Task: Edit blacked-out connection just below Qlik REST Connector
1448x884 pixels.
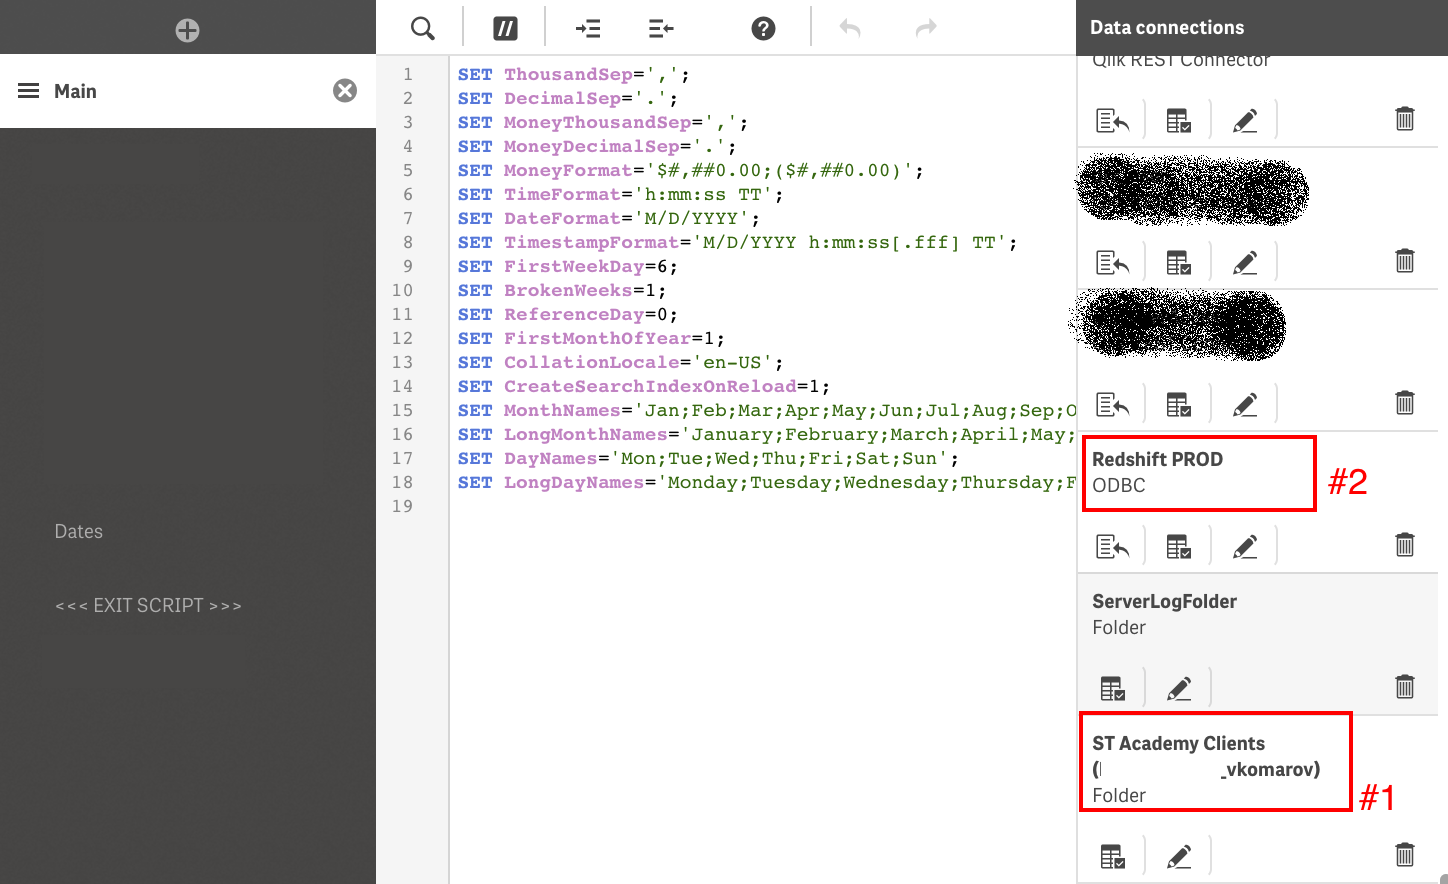Action: [x=1245, y=262]
